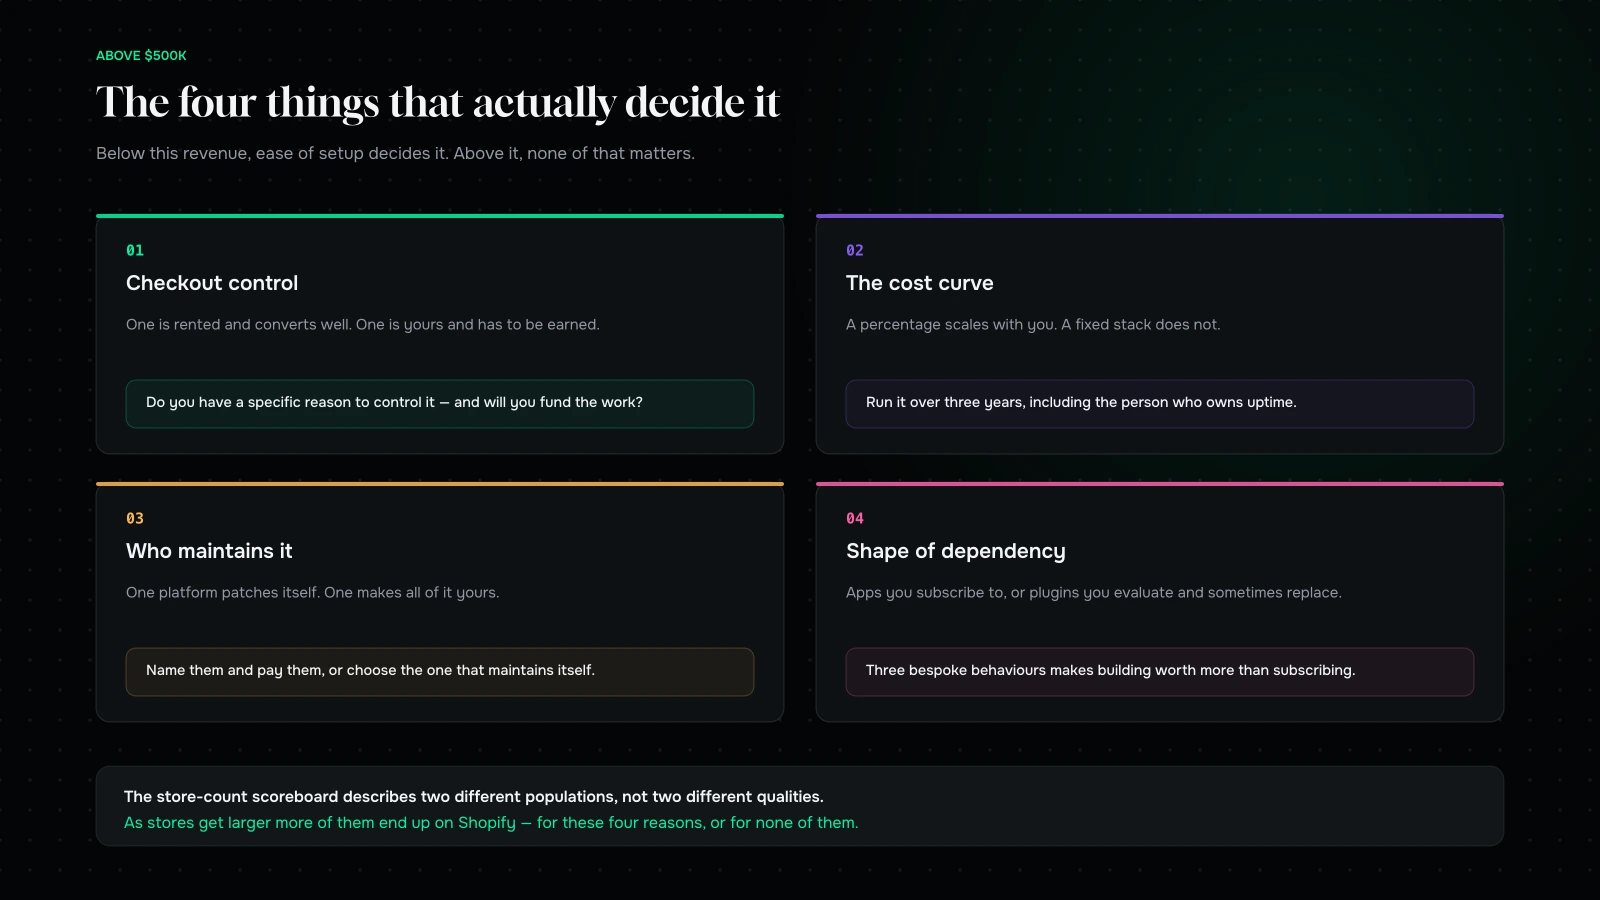The width and height of the screenshot is (1600, 900).
Task: Select 'Name them and pay them' callout
Action: 440,672
